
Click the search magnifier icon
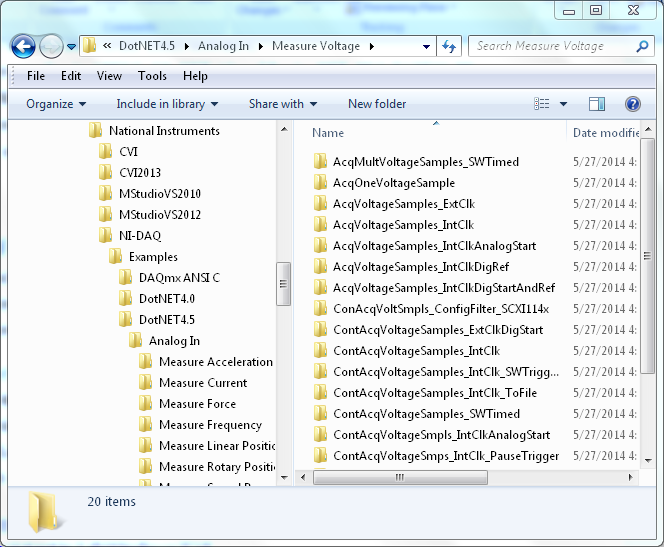[x=642, y=46]
